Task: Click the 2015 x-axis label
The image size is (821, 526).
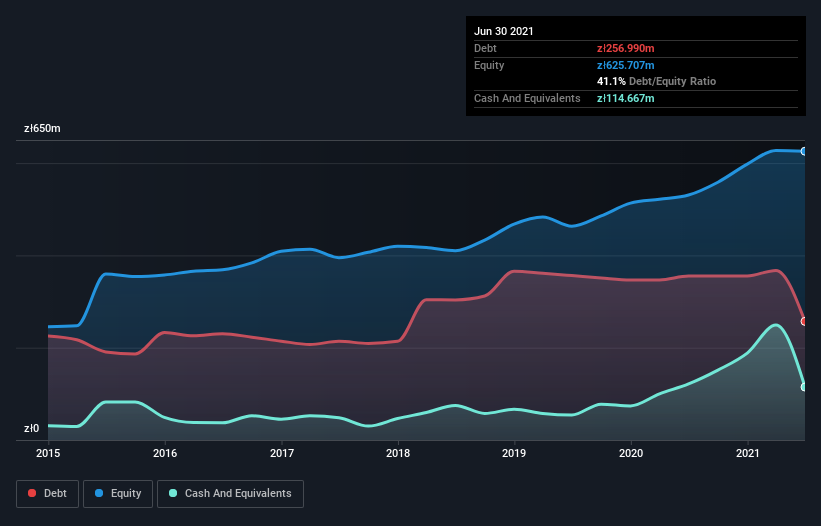Action: coord(48,453)
